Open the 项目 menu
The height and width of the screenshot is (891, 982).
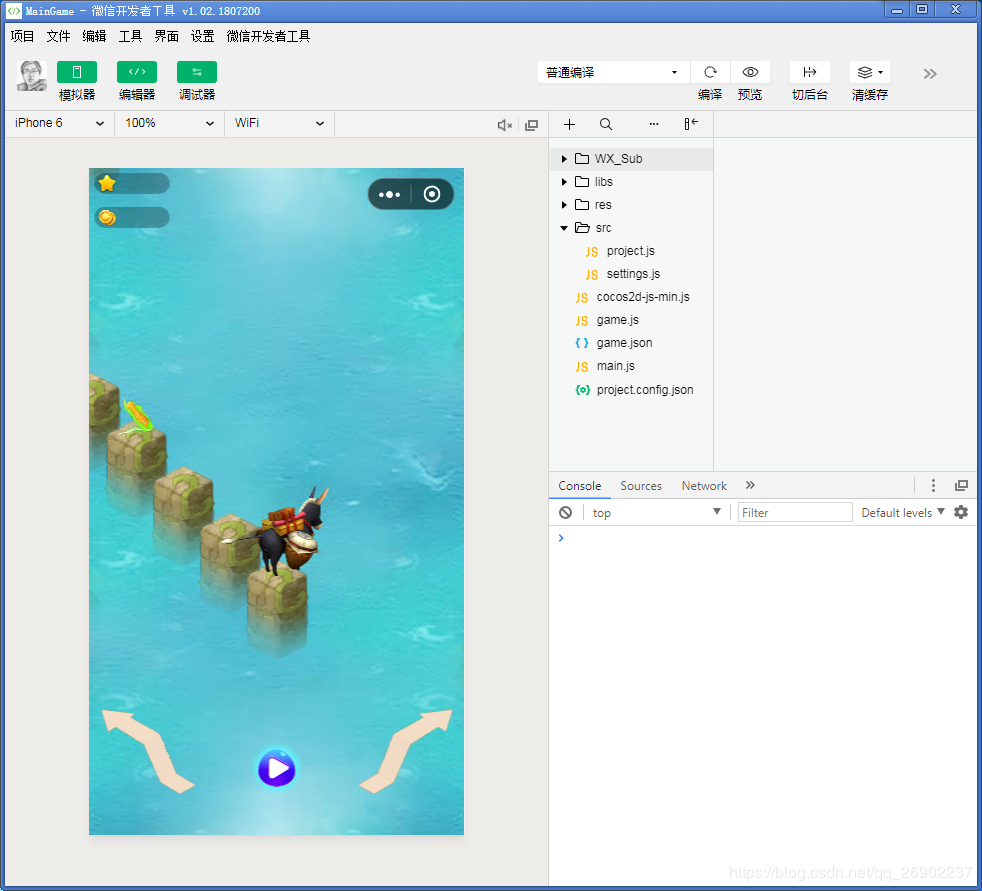[x=23, y=36]
